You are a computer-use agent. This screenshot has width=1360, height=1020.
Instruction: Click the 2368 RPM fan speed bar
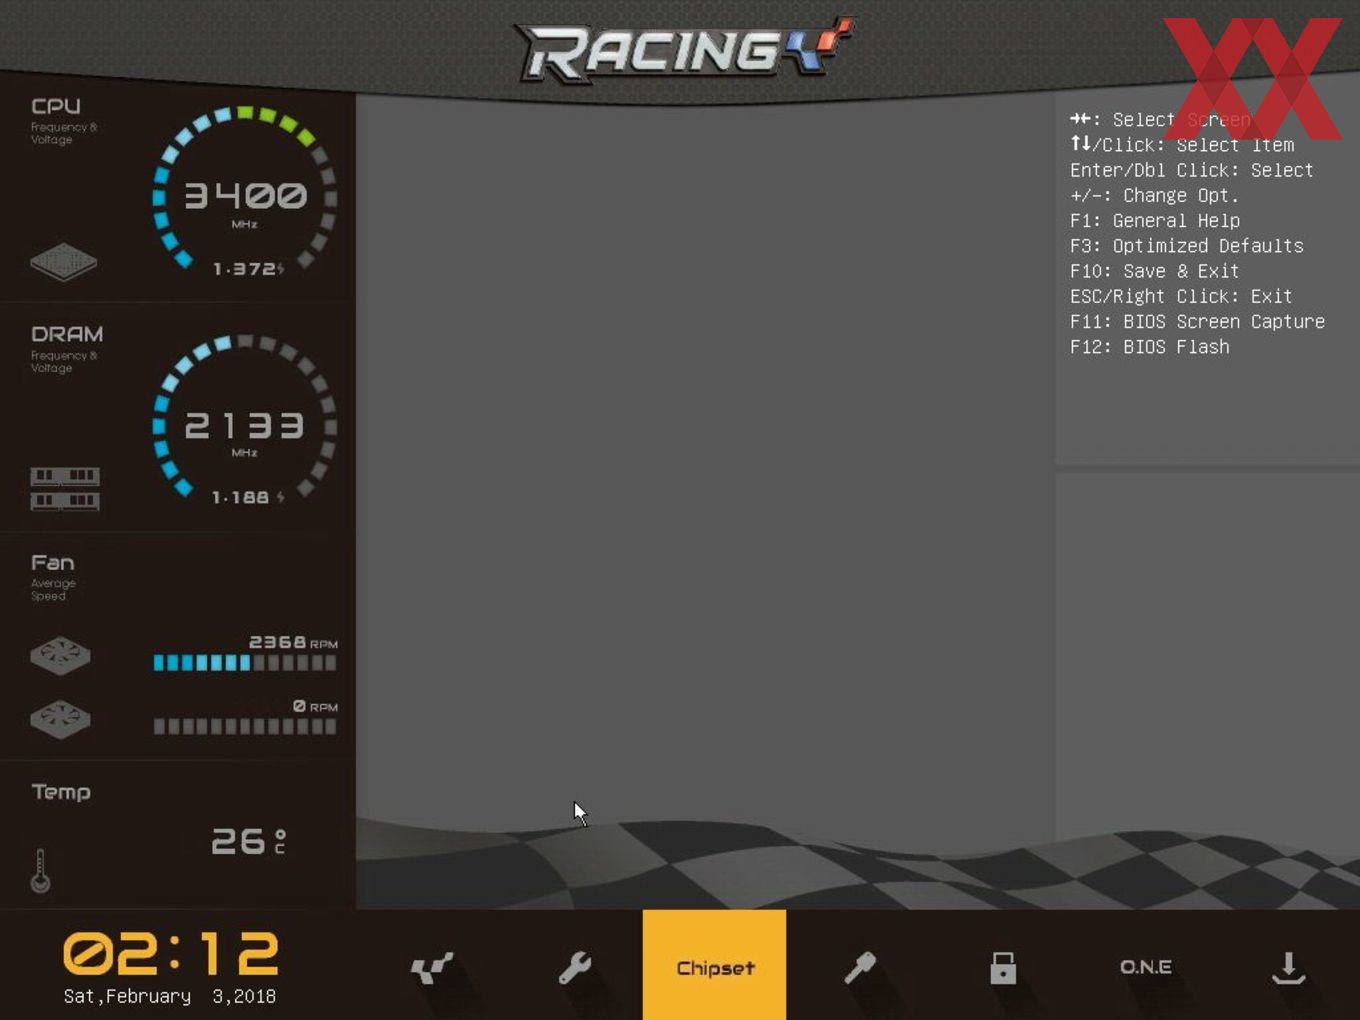pos(245,662)
